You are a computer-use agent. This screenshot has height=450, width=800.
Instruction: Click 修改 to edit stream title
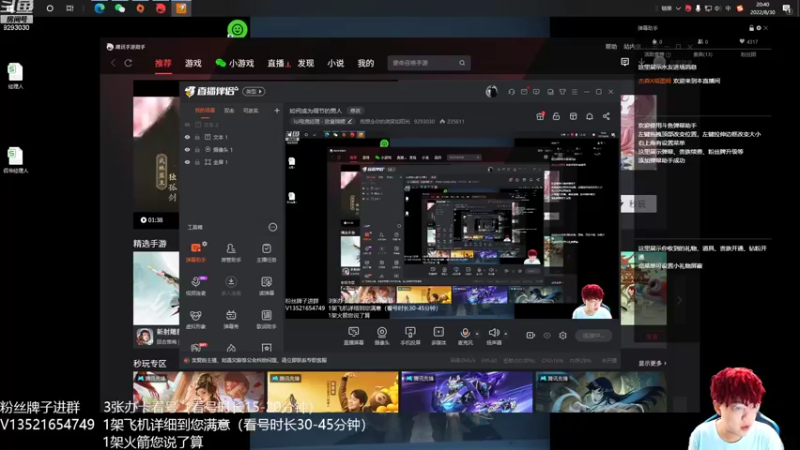point(355,111)
